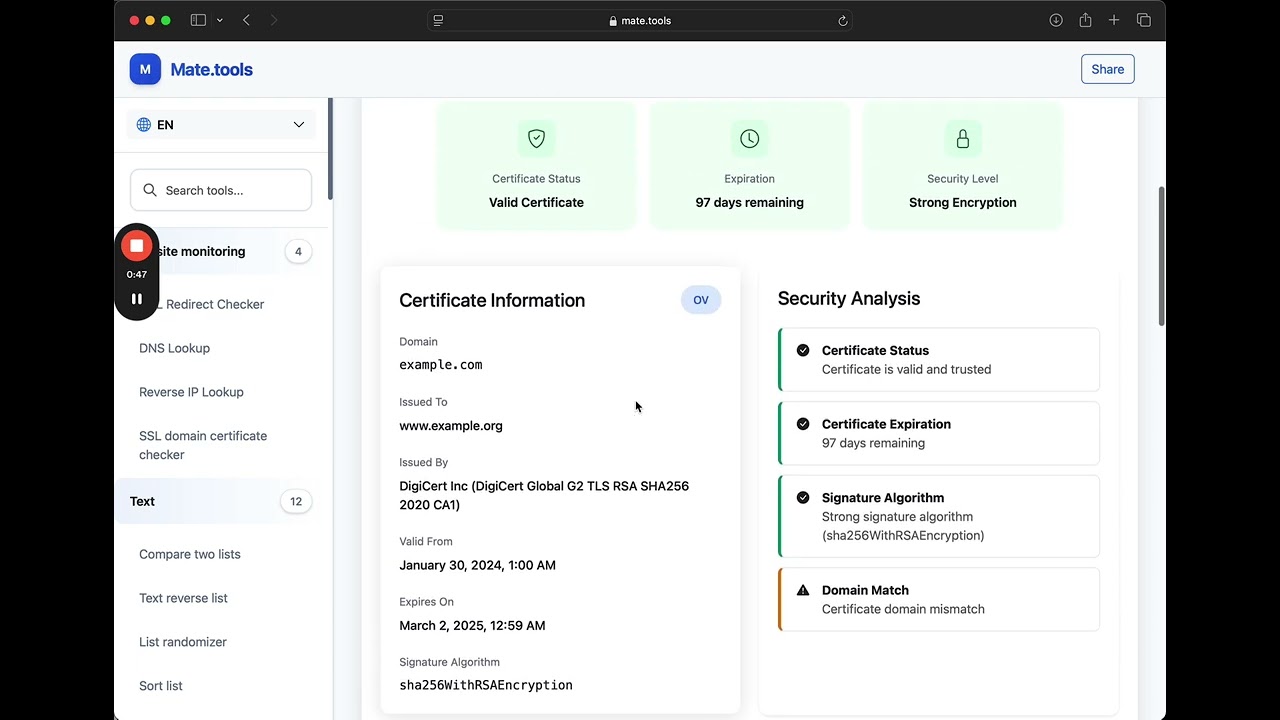Viewport: 1280px width, 720px height.
Task: Select the www.example.org issued-to value
Action: (451, 426)
